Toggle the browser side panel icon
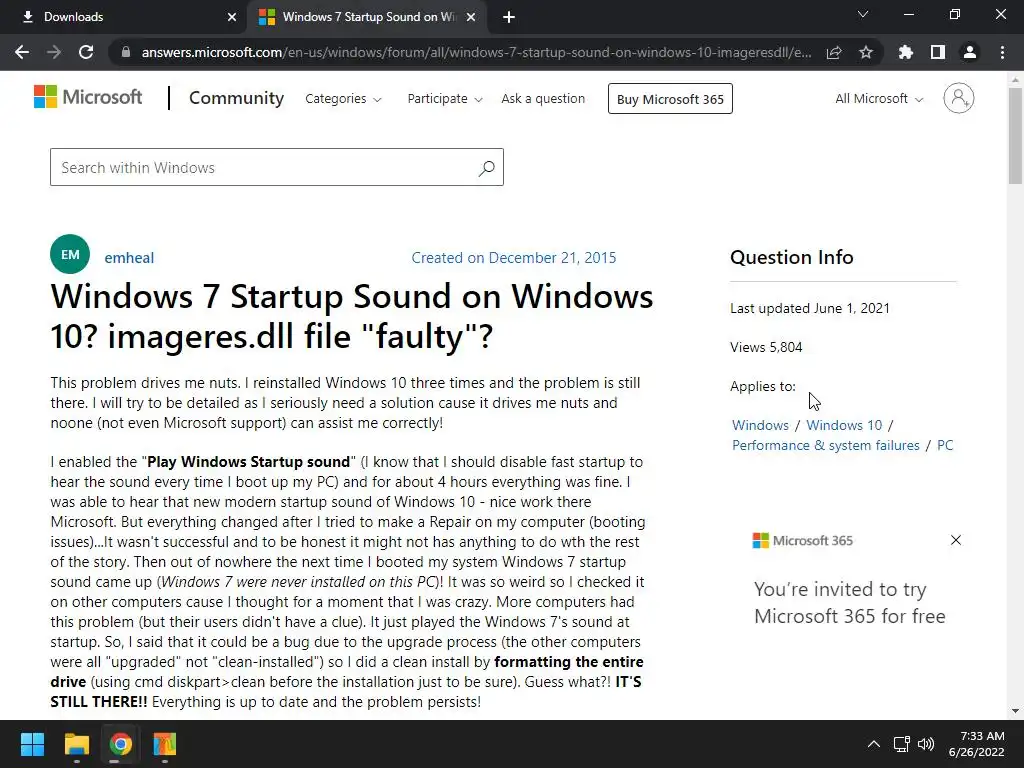 (x=938, y=52)
